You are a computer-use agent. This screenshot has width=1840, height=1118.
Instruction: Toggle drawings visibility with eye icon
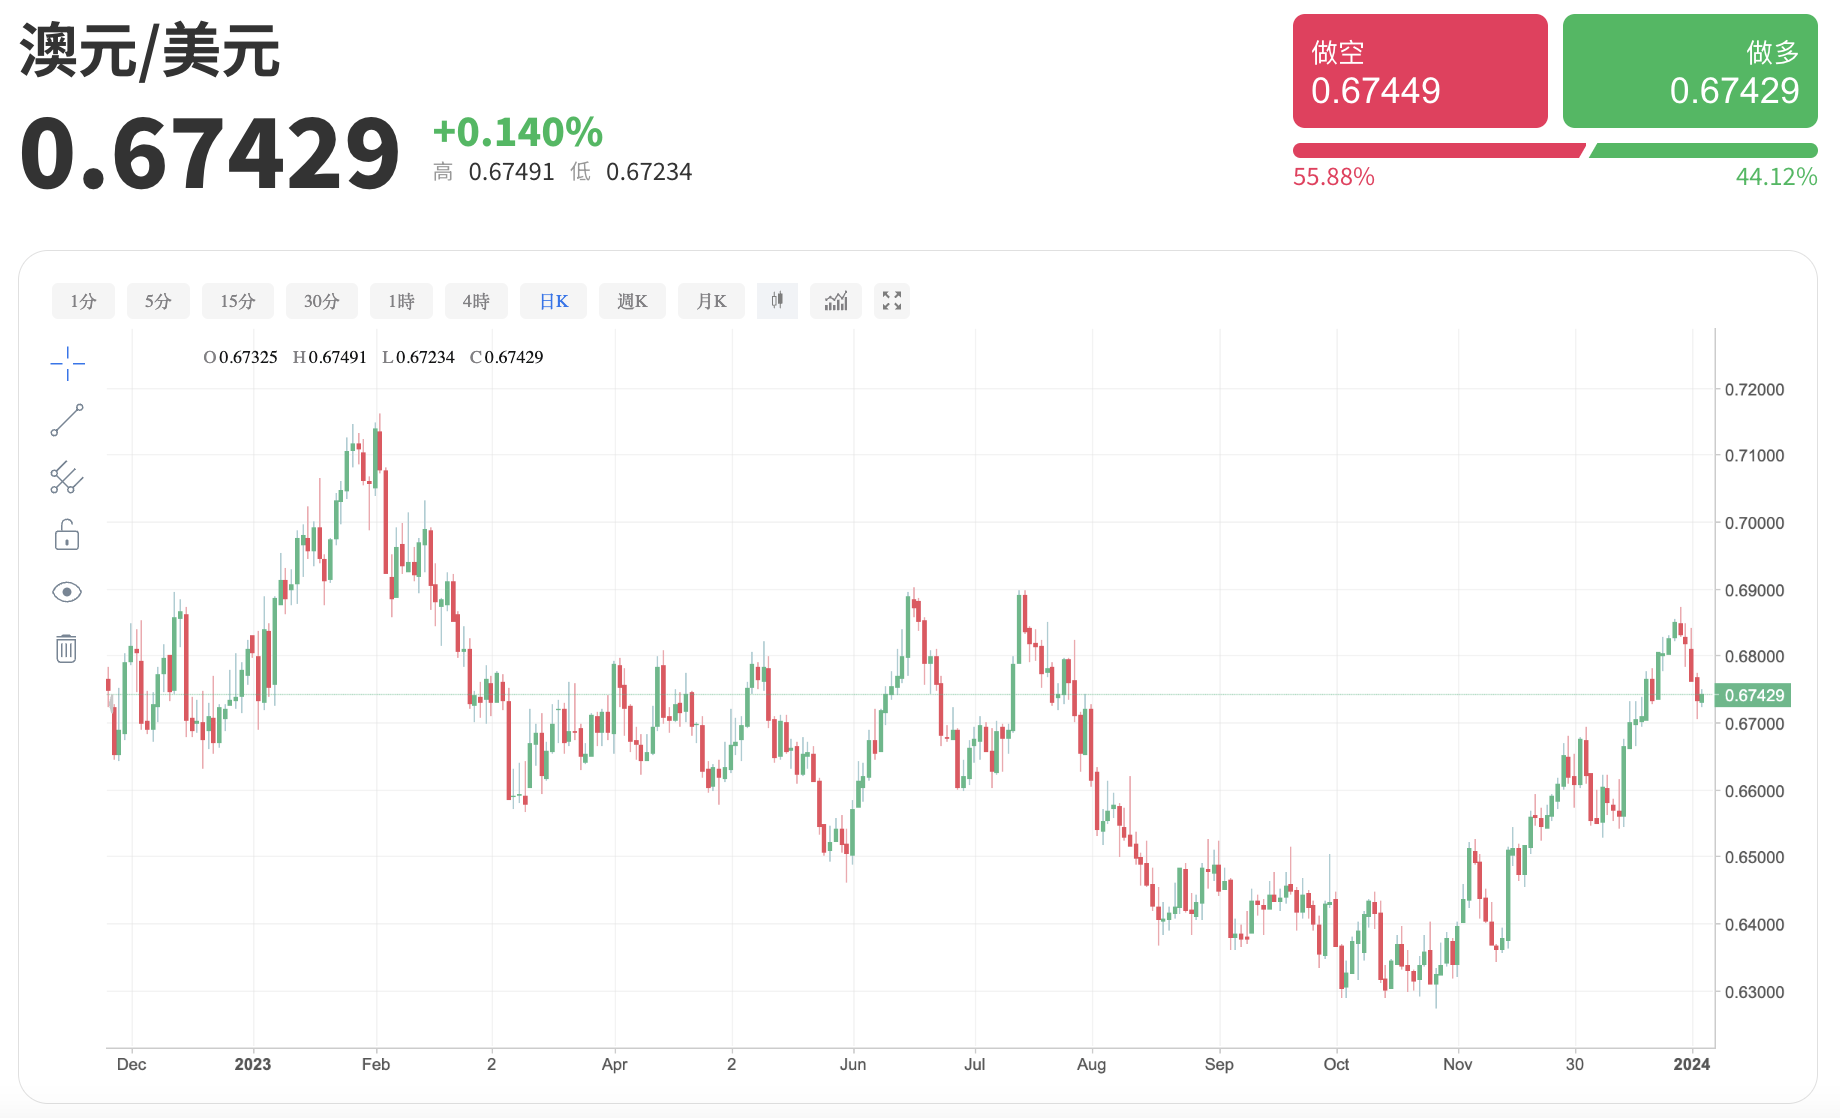[x=67, y=592]
